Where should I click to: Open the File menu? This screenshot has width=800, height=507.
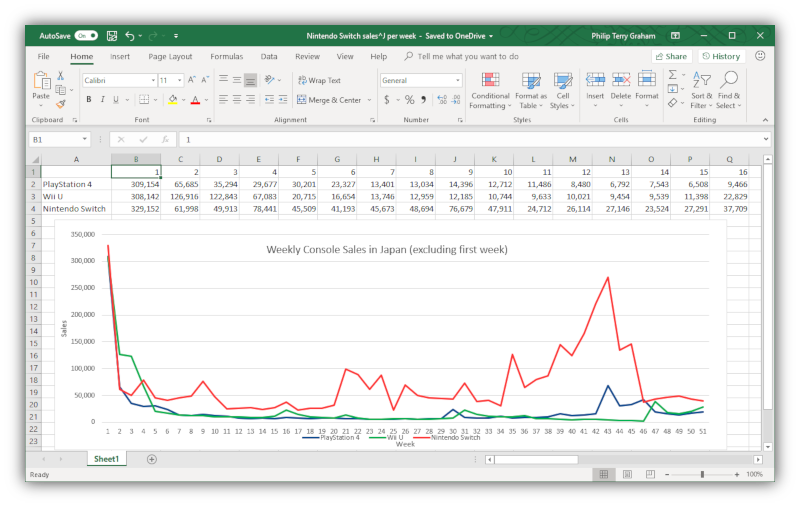click(x=43, y=57)
